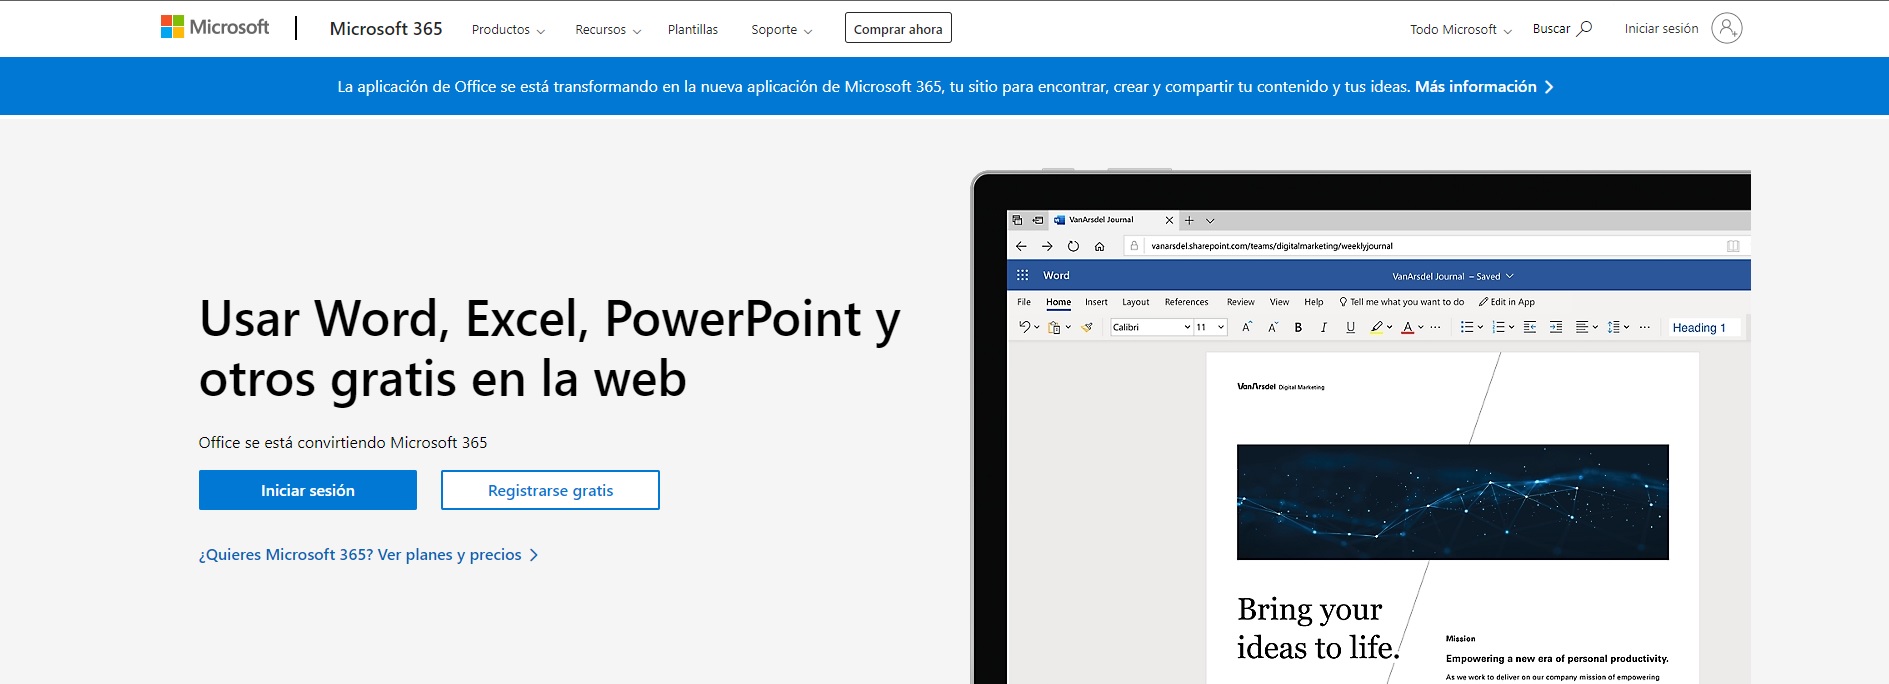Click the Bold icon in Word preview
Screen dimensions: 1889x684
[x=1298, y=327]
